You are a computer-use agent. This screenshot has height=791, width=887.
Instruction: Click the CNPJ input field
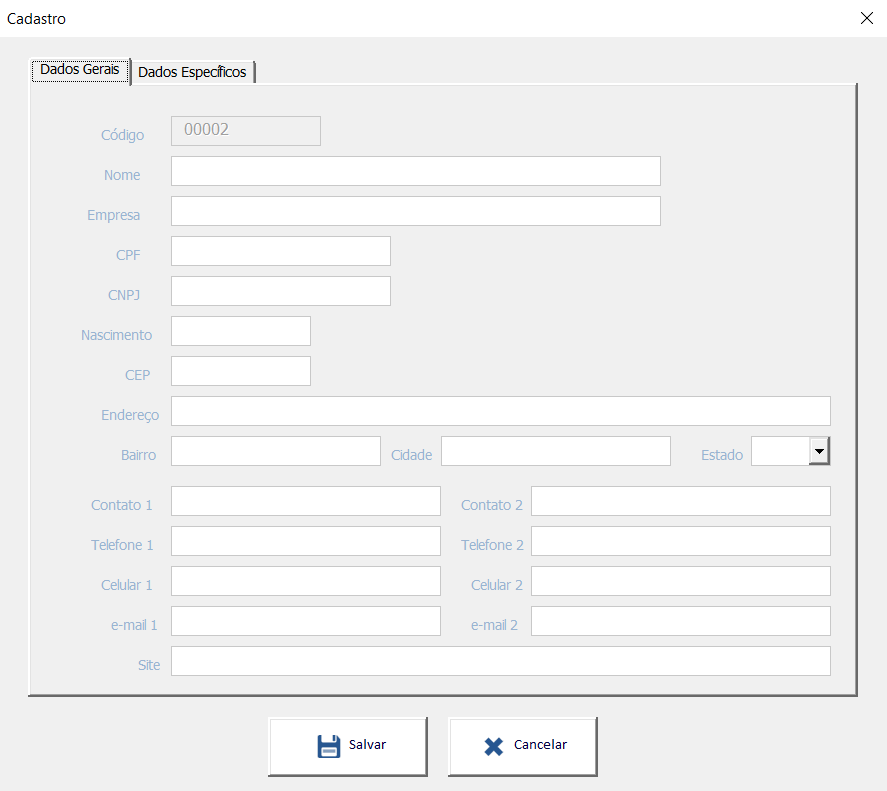click(x=280, y=291)
